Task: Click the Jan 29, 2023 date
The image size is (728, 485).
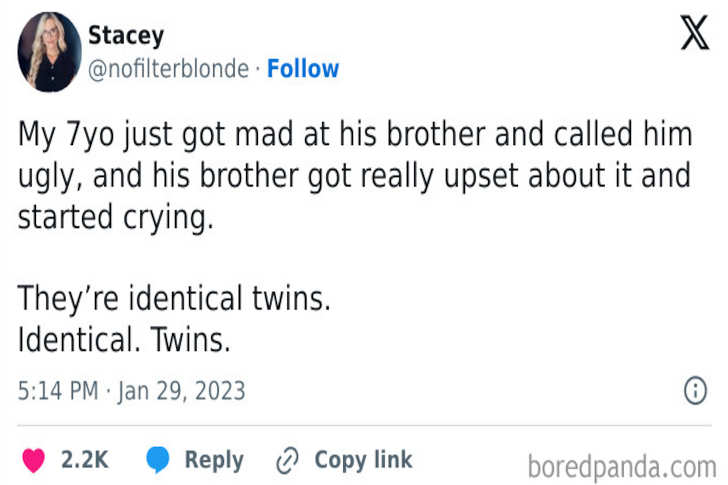Action: point(181,390)
